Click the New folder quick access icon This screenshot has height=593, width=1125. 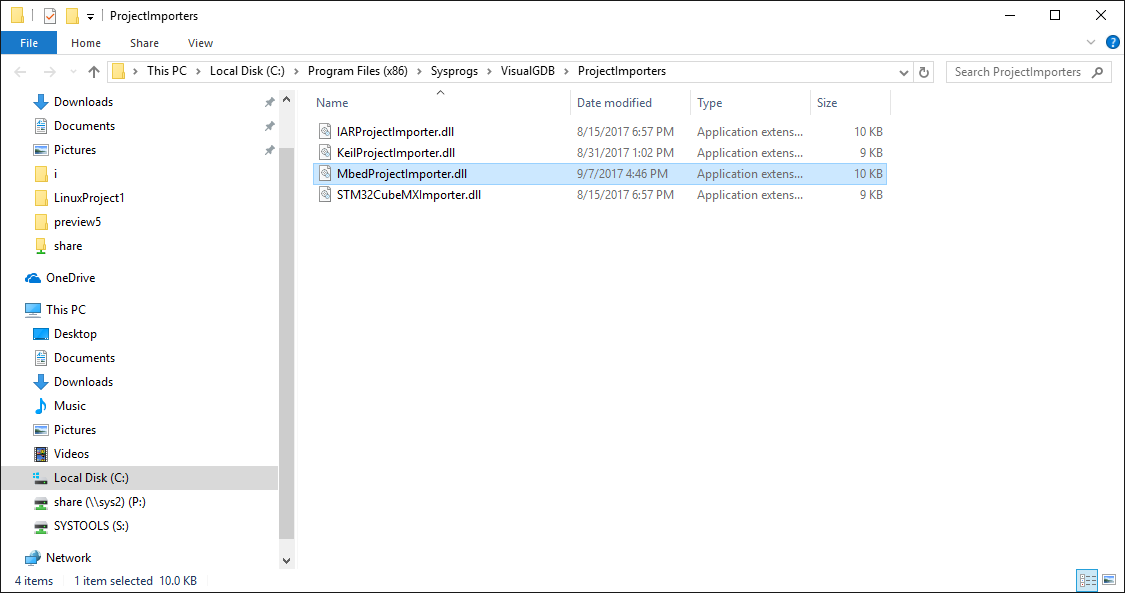(x=72, y=15)
